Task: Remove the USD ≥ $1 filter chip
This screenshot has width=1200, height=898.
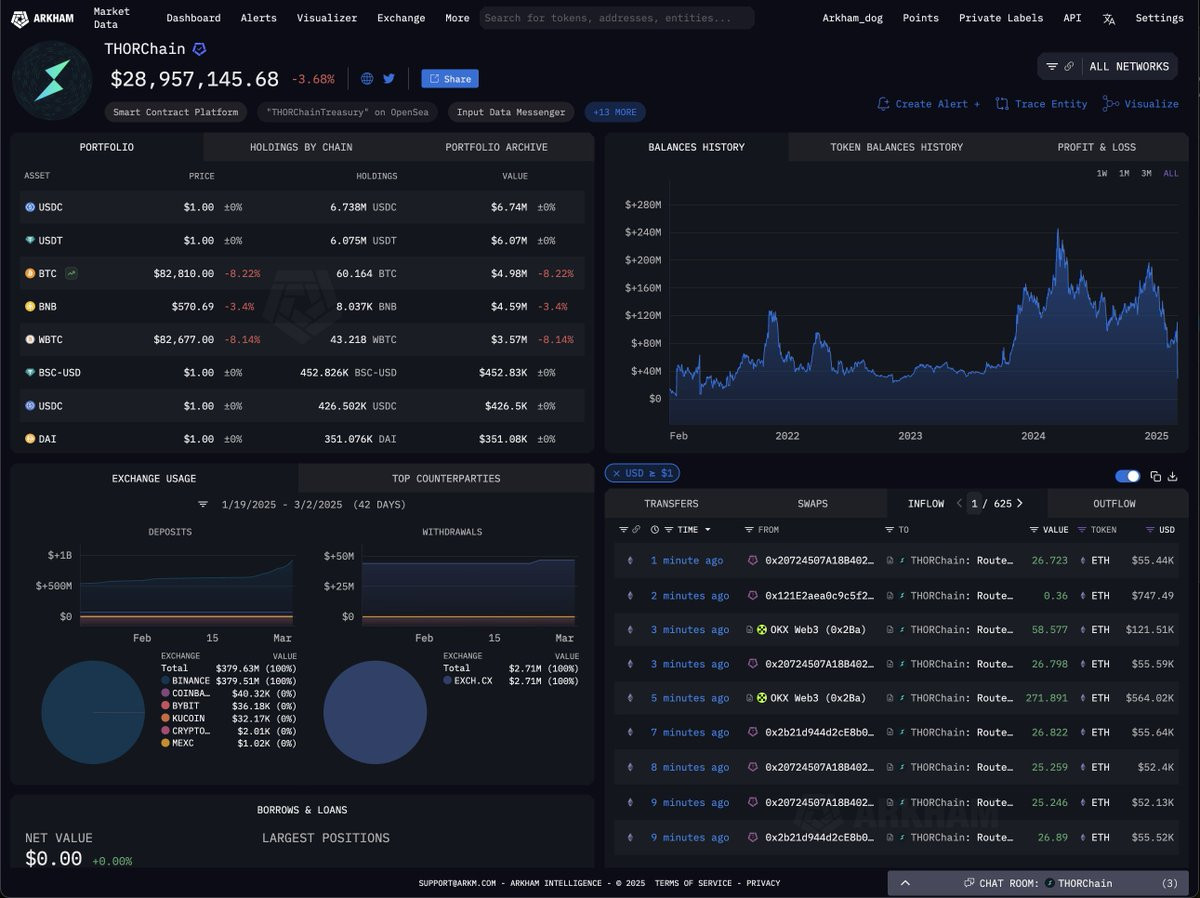Action: (616, 473)
